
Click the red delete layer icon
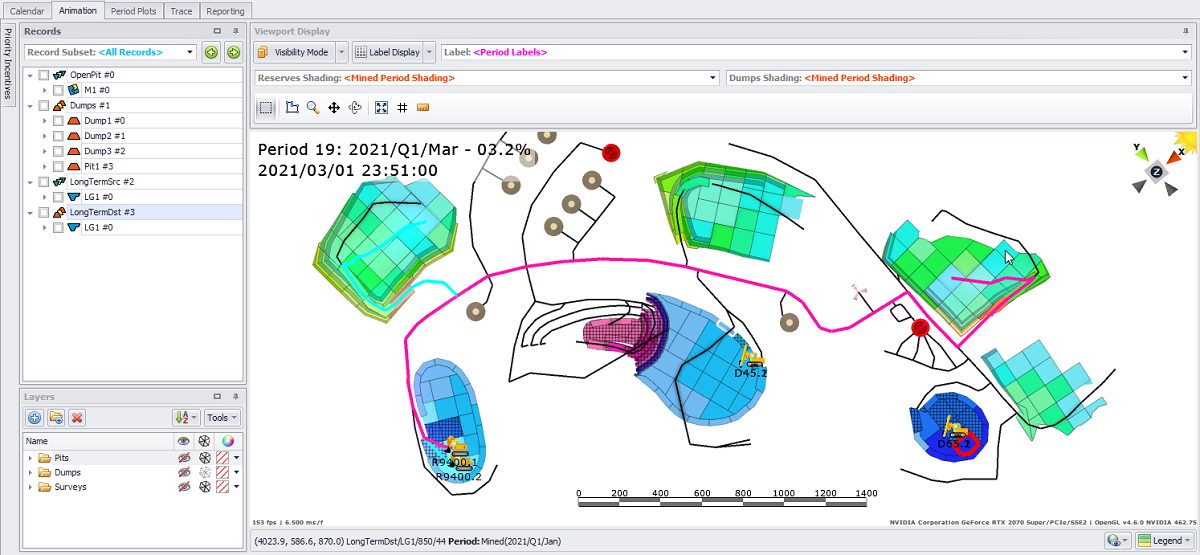coord(77,417)
